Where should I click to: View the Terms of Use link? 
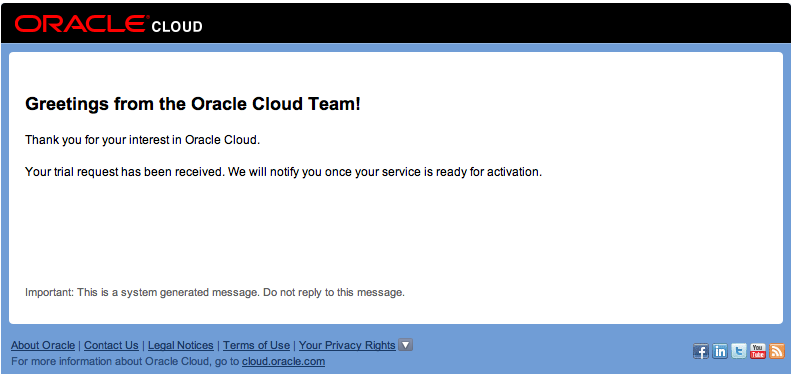point(256,345)
